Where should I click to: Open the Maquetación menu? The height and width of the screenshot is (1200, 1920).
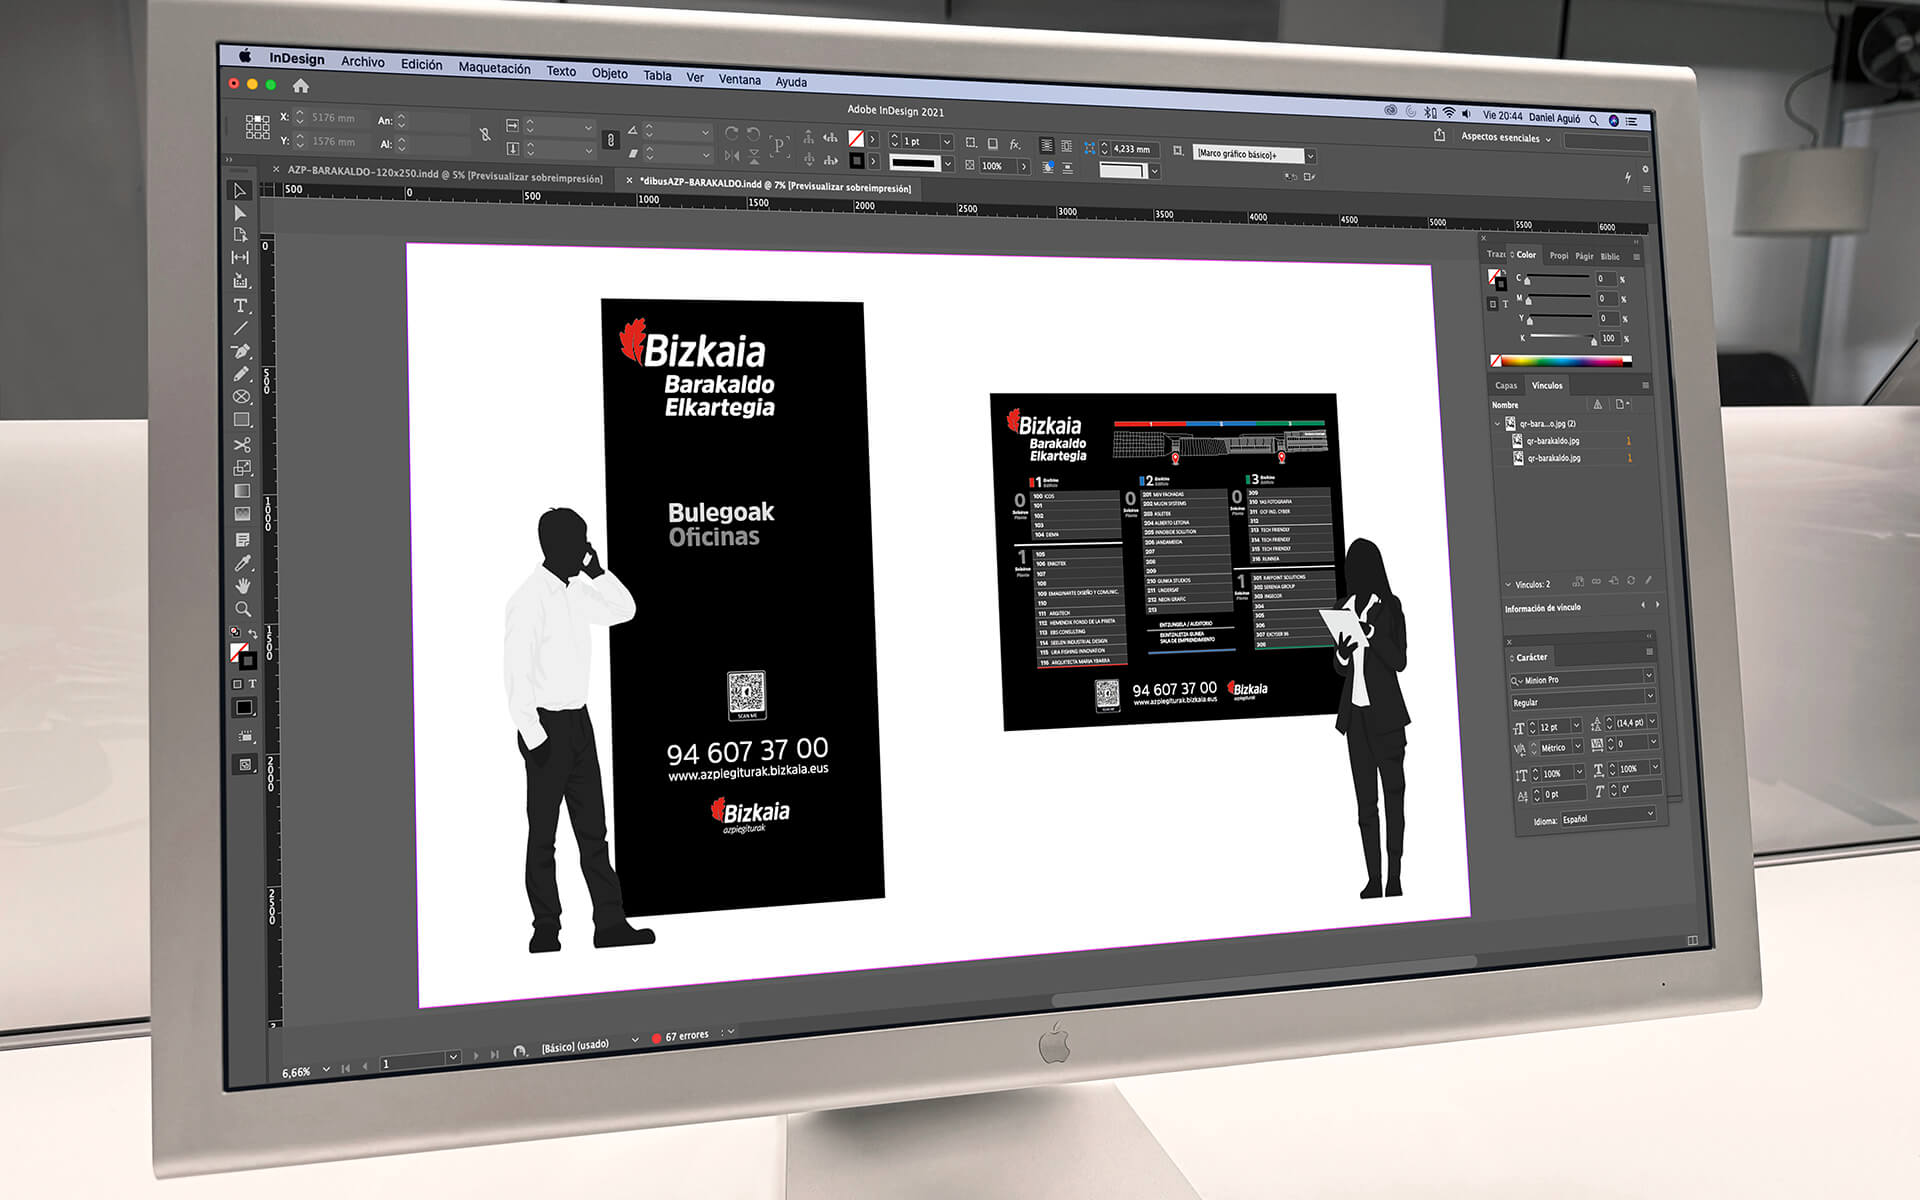[x=494, y=67]
